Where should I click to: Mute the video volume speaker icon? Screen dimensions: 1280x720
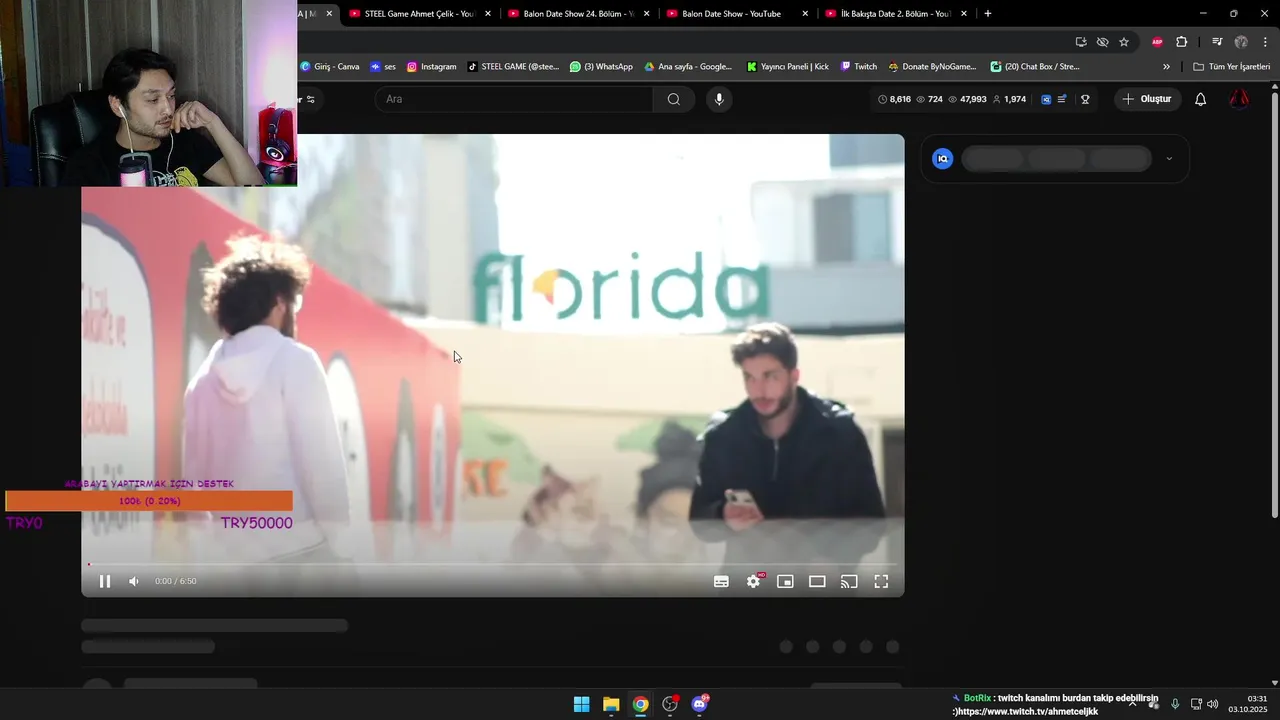(x=134, y=581)
